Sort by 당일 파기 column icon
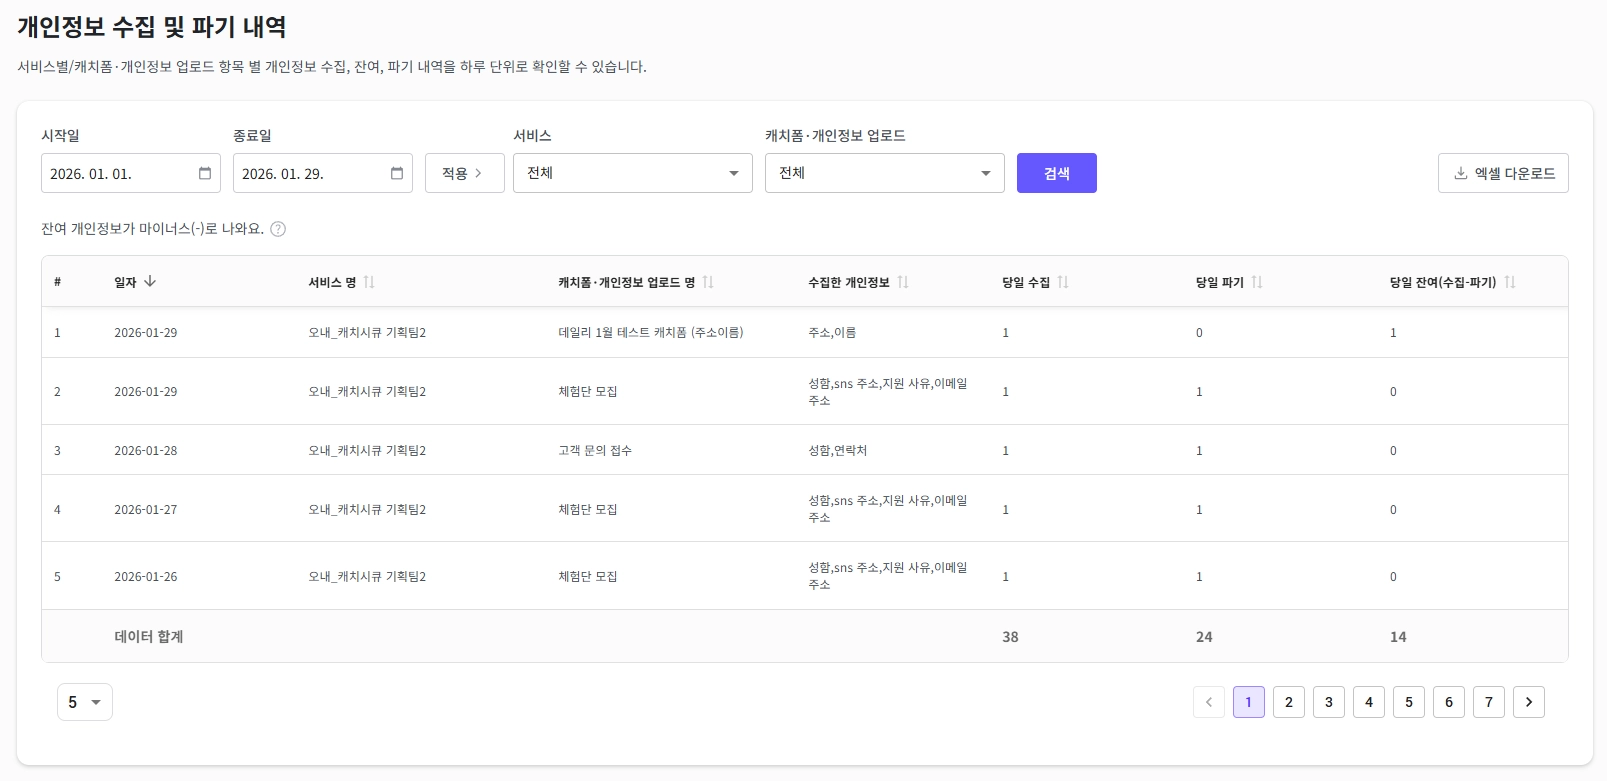The width and height of the screenshot is (1607, 781). pyautogui.click(x=1257, y=282)
